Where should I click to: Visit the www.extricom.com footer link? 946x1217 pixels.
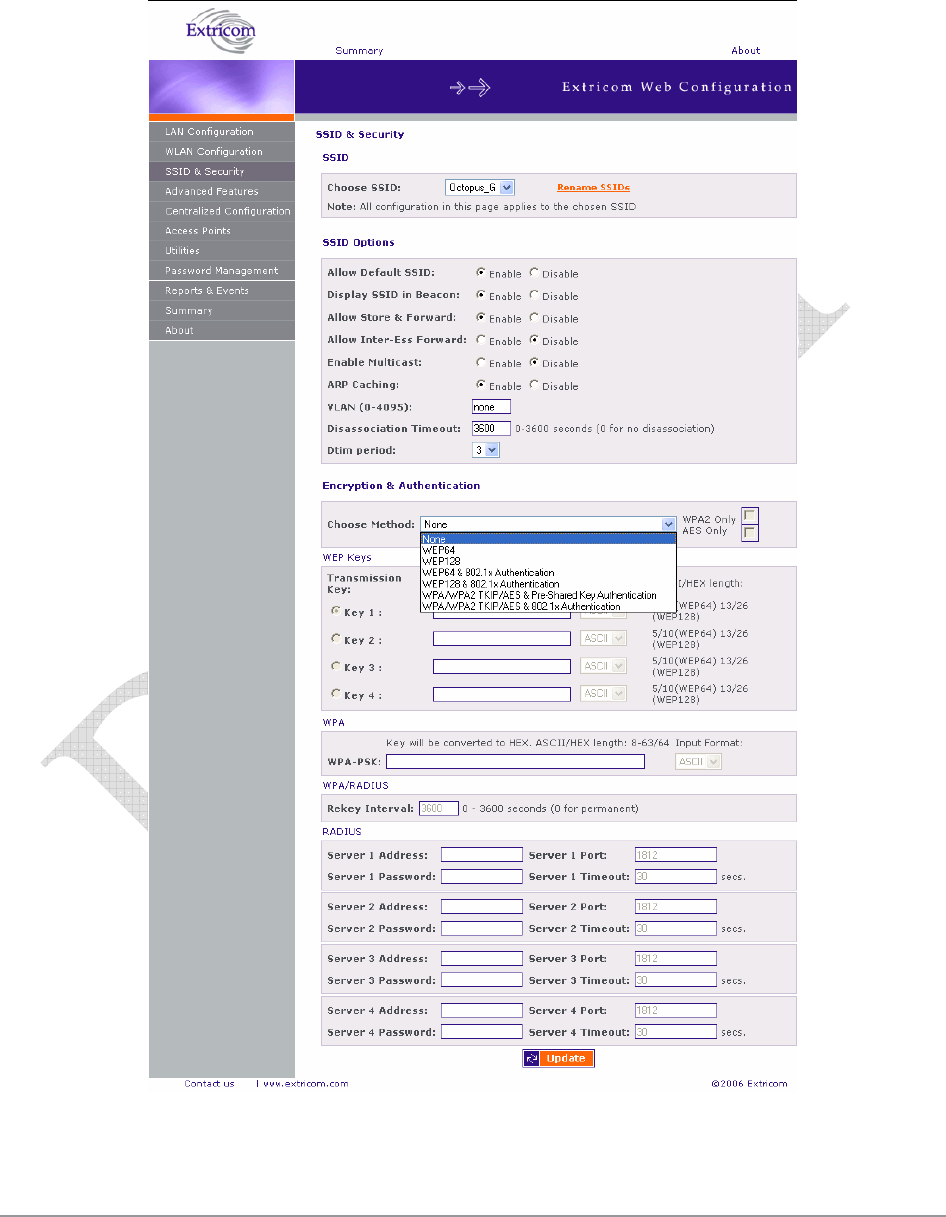pos(305,1084)
